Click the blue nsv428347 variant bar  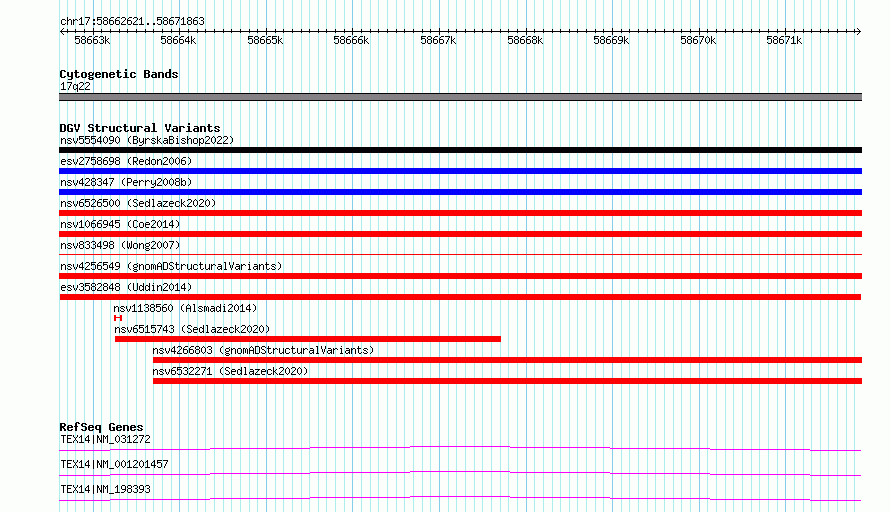[x=460, y=192]
